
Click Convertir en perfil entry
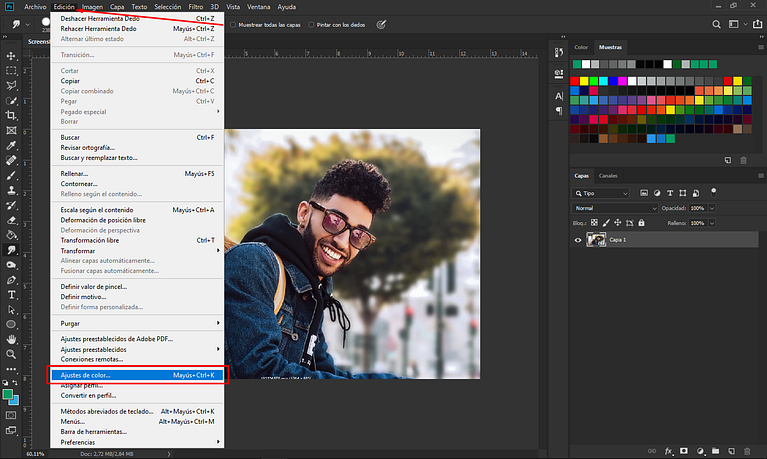click(137, 395)
